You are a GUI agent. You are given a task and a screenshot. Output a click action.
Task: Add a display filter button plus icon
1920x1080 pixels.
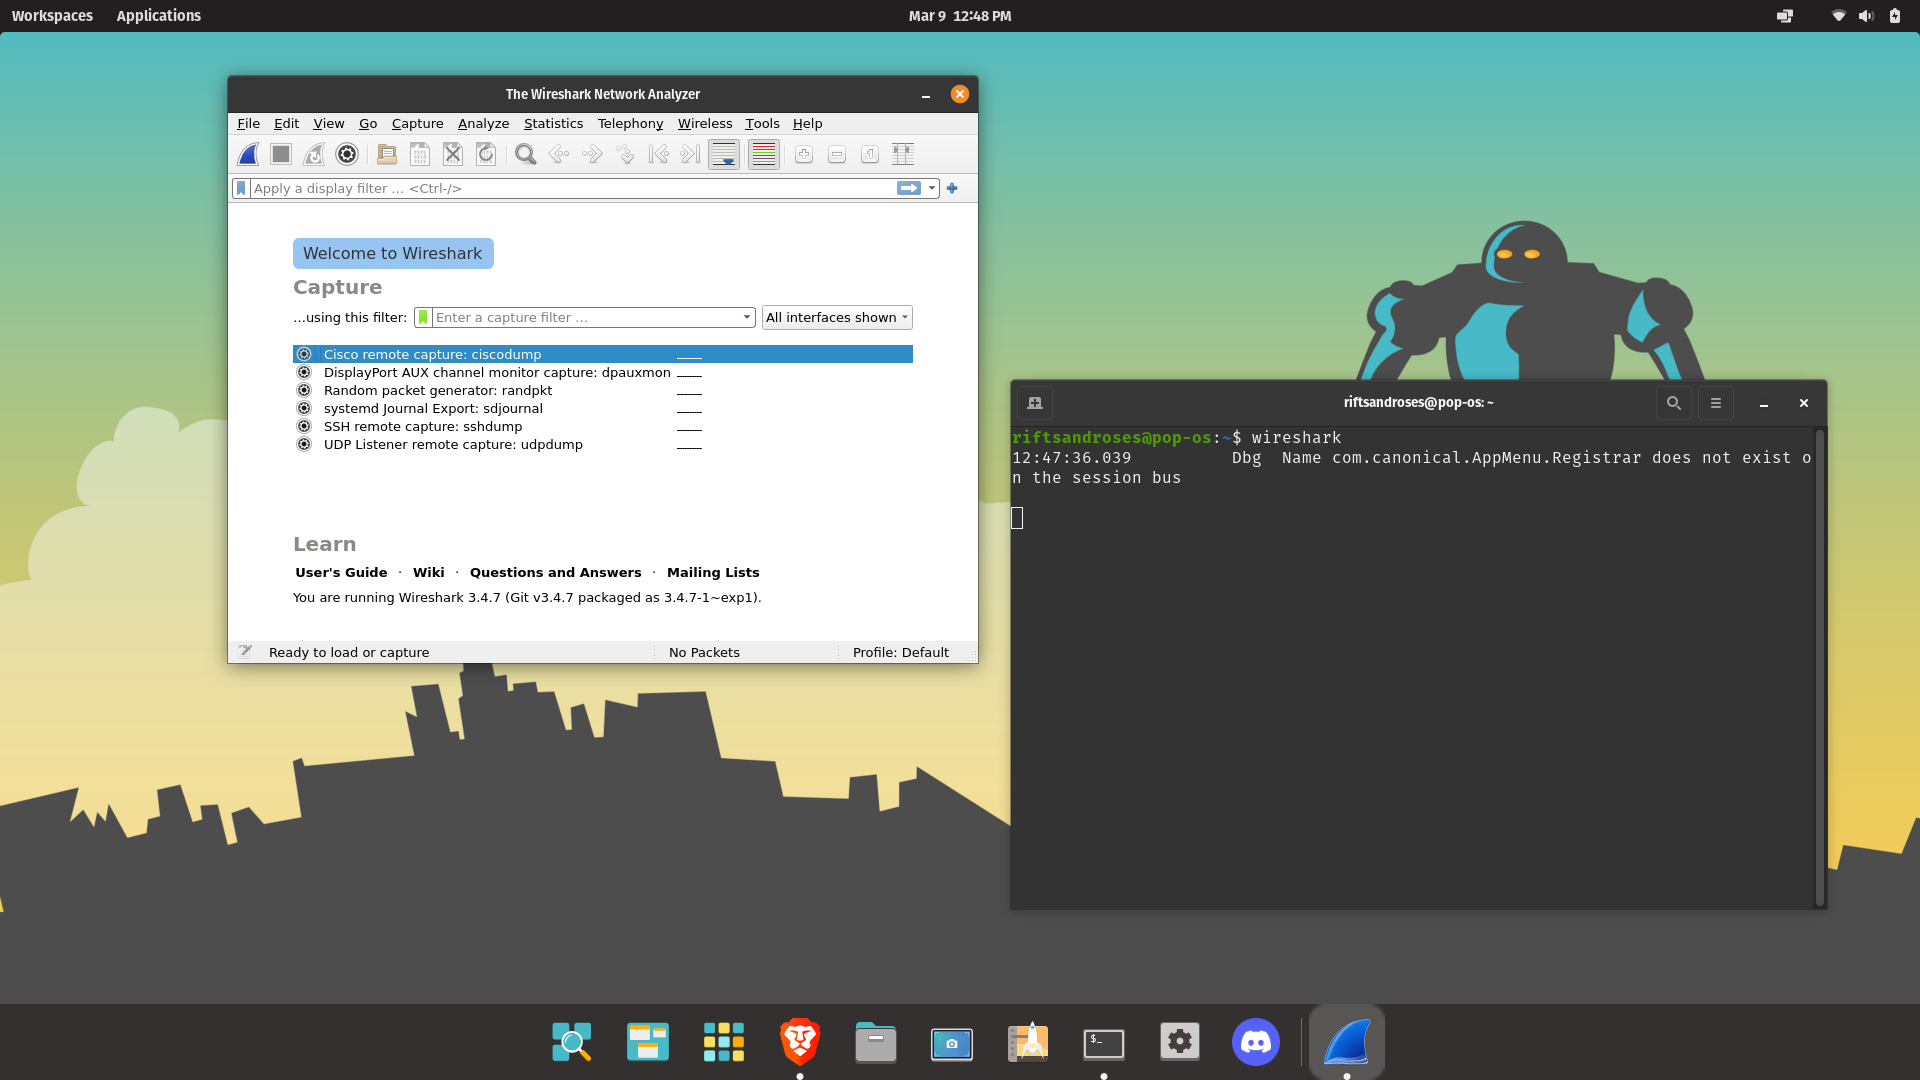pos(952,188)
